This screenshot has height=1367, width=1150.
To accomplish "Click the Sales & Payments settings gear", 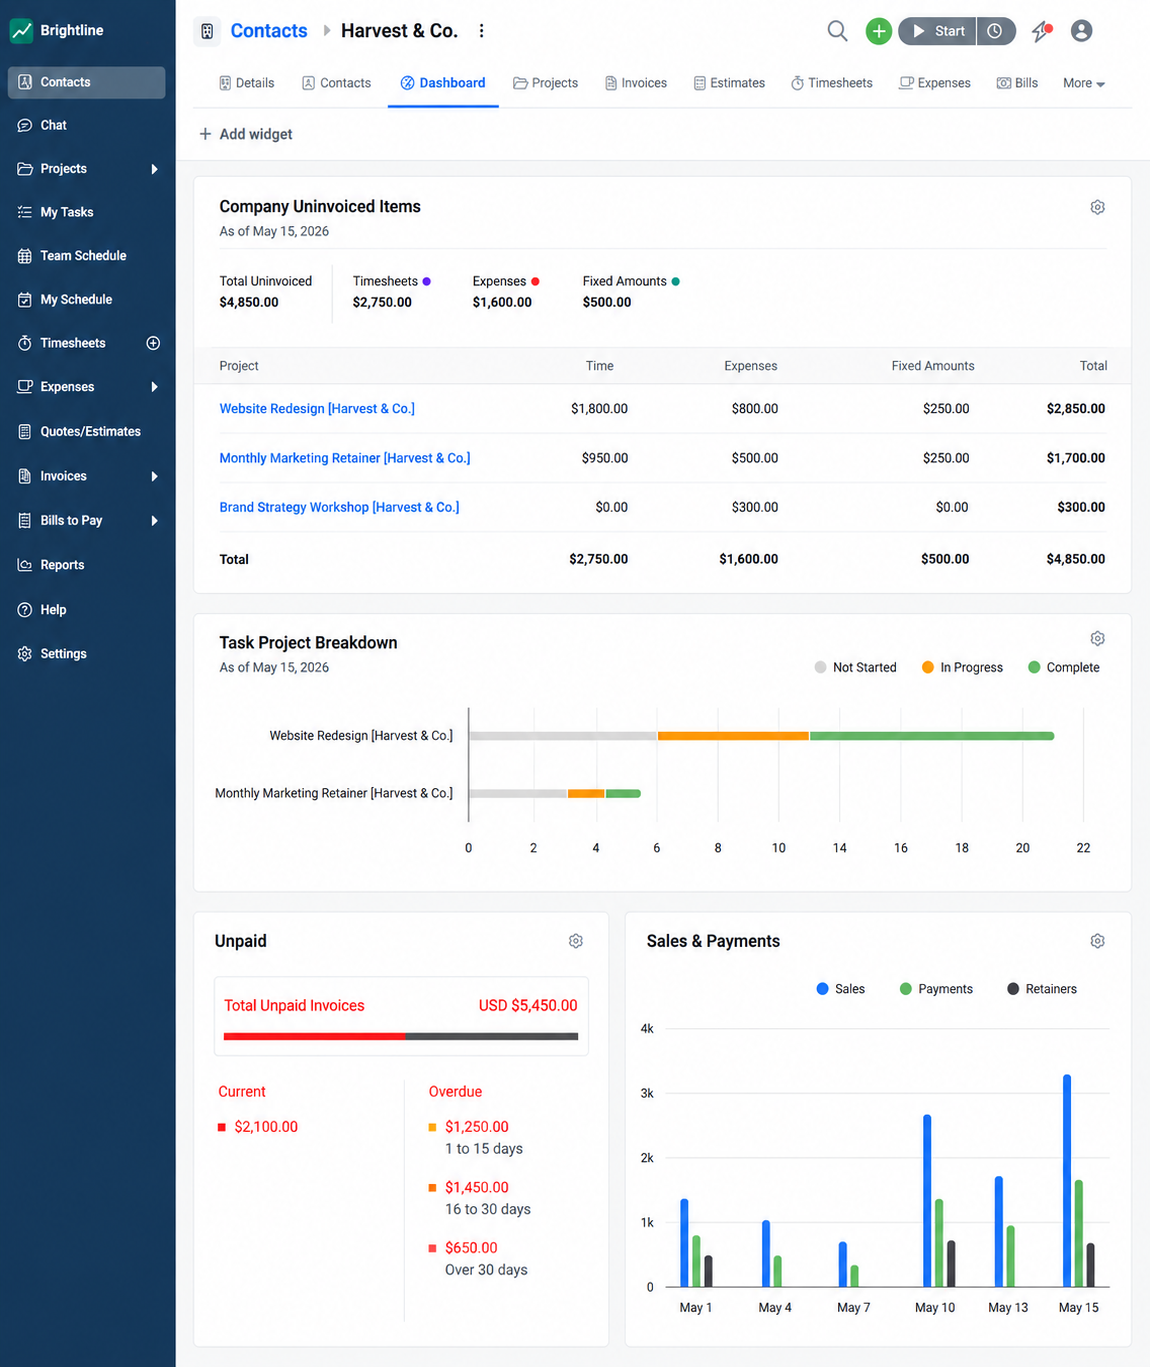I will pyautogui.click(x=1097, y=941).
